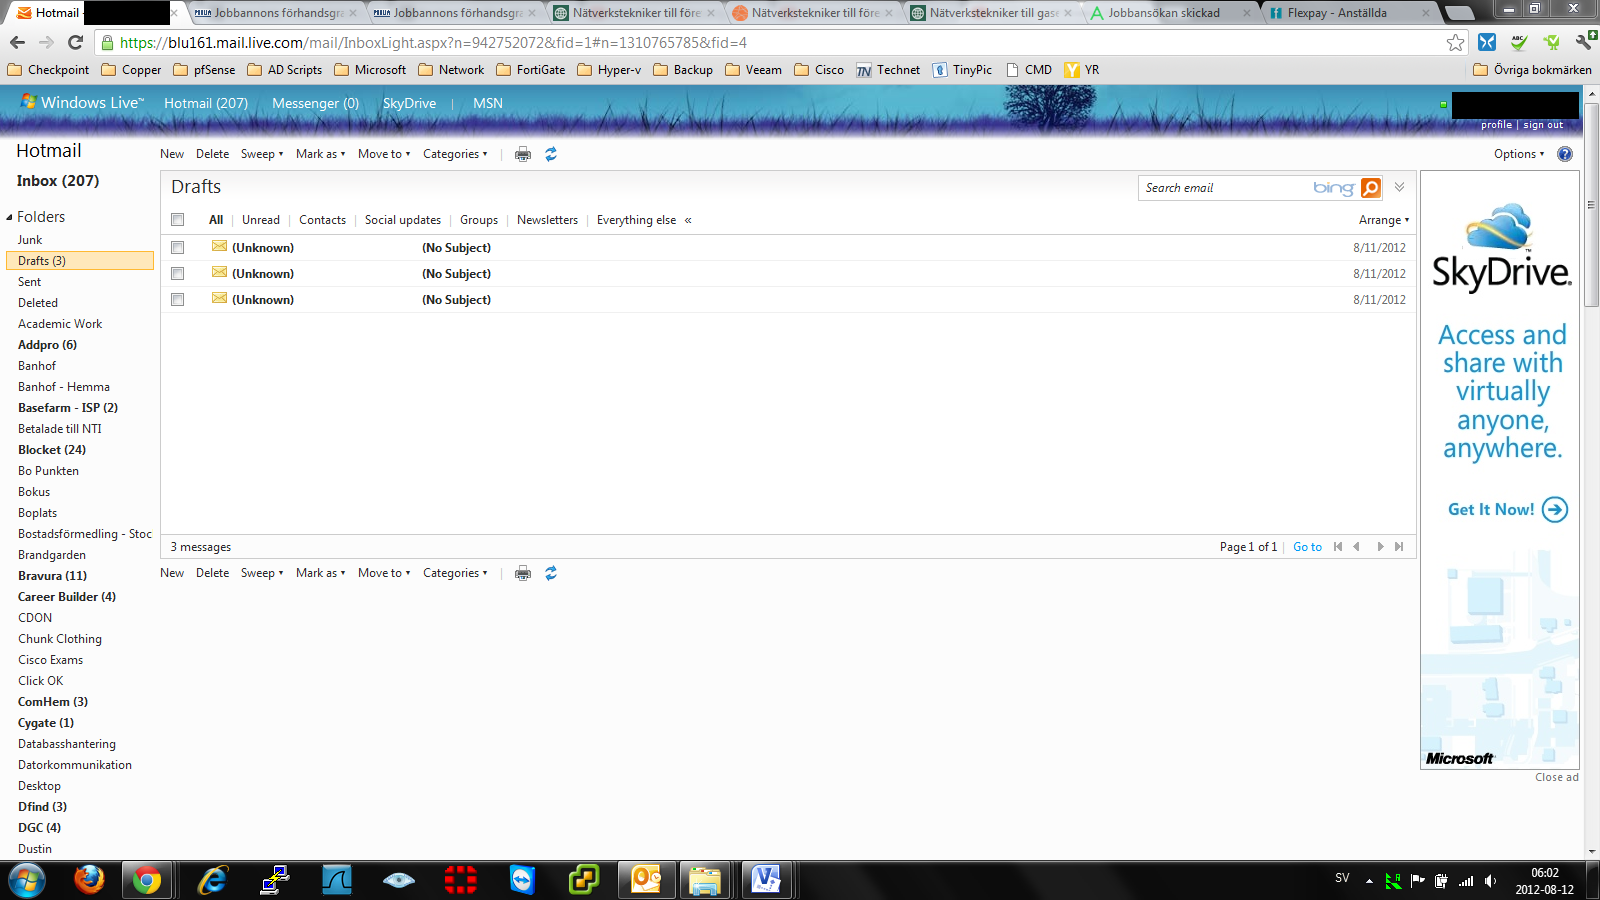Go to the last page of messages
1600x900 pixels.
1399,547
